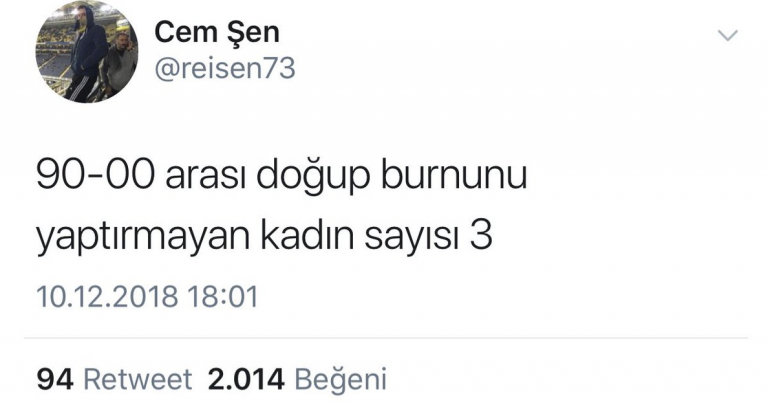The width and height of the screenshot is (768, 405).
Task: Click the word kadın in the tweet
Action: (x=307, y=235)
